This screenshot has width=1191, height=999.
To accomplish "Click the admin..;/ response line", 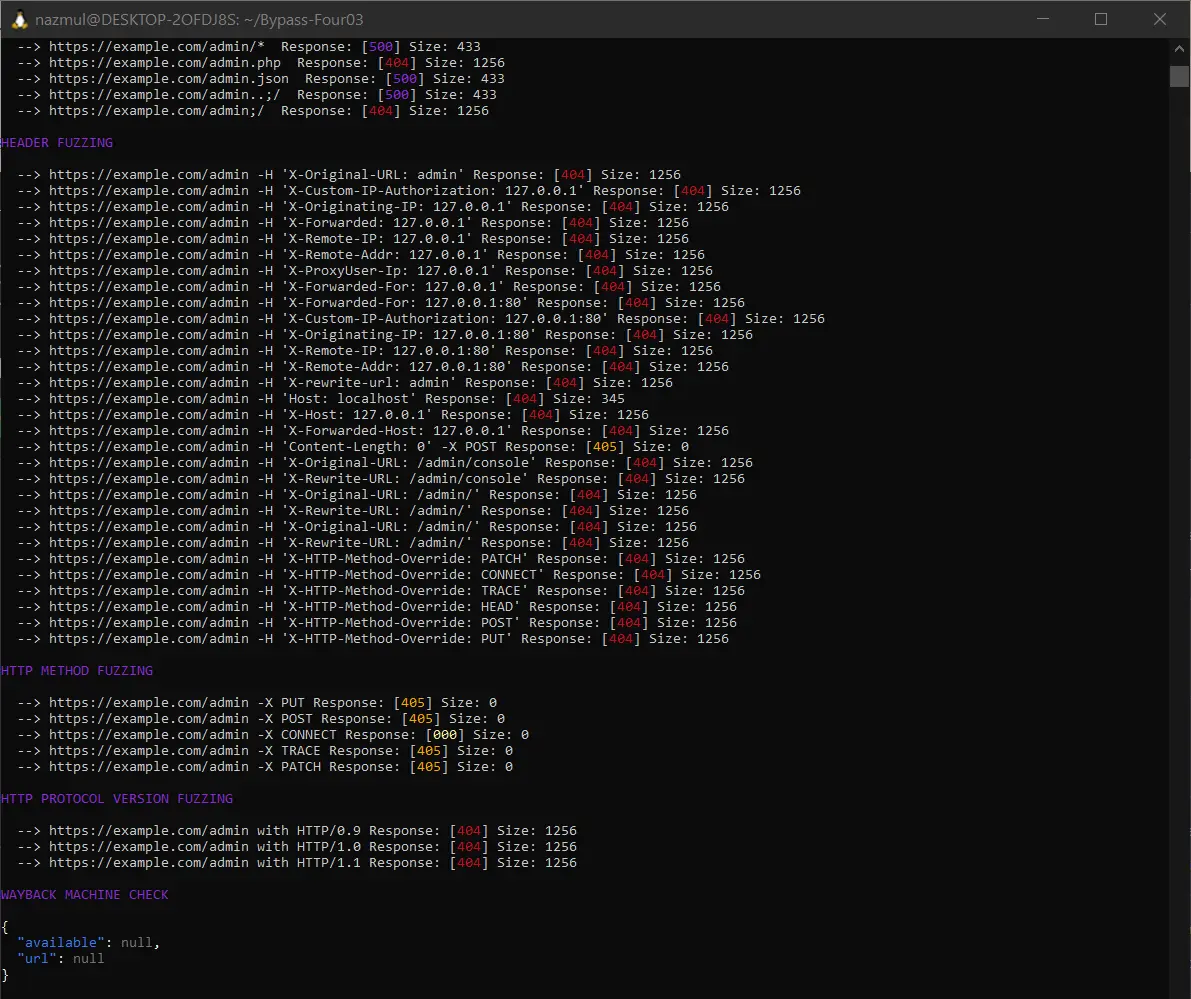I will [x=257, y=95].
